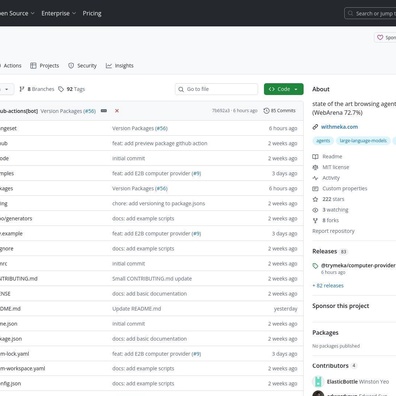Screen dimensions: 396x396
Task: Open the Releases heading link
Action: click(325, 251)
